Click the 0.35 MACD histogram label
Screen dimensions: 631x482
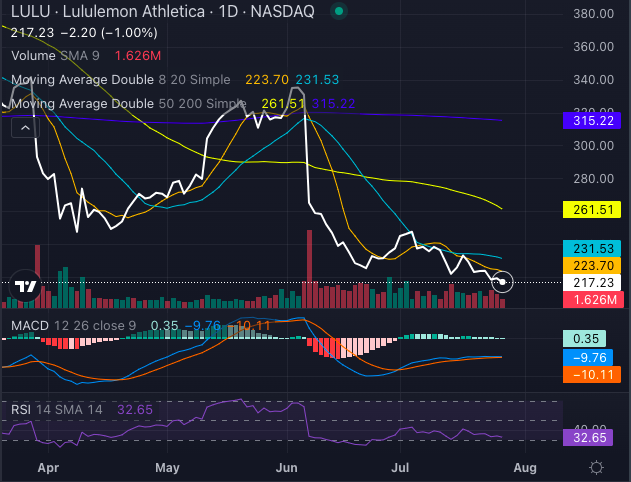point(584,338)
